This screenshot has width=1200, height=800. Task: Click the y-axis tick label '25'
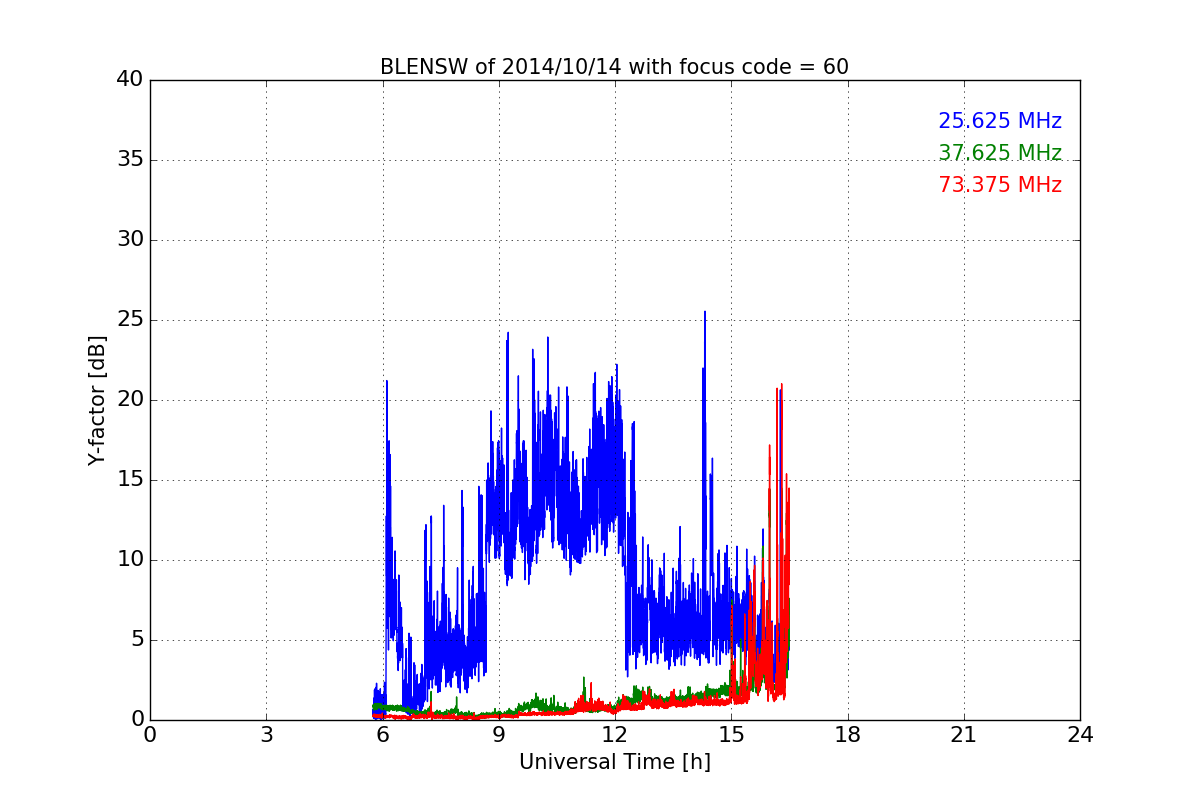pos(130,320)
